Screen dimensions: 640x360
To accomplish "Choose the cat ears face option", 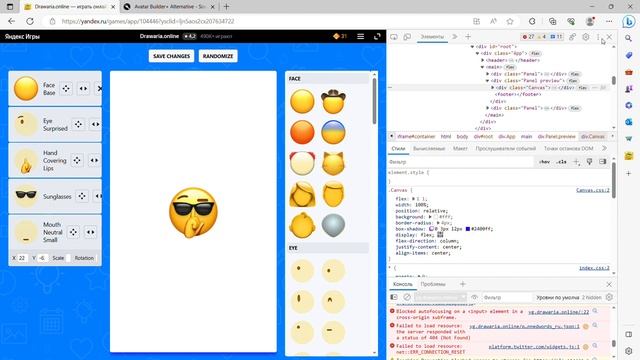I will pyautogui.click(x=333, y=163).
